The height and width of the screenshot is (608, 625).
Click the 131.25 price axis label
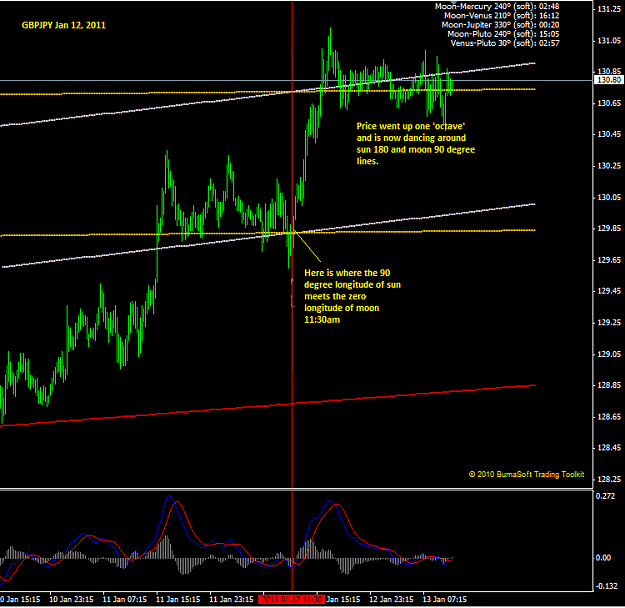click(609, 9)
